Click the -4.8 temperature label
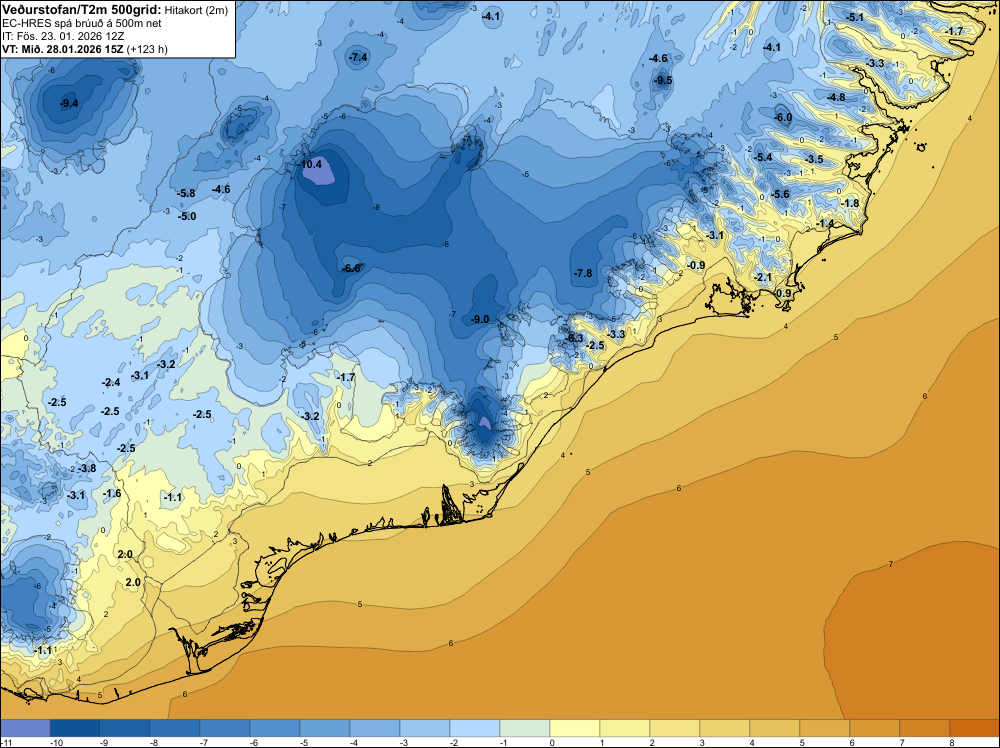This screenshot has width=1000, height=748. coord(835,97)
